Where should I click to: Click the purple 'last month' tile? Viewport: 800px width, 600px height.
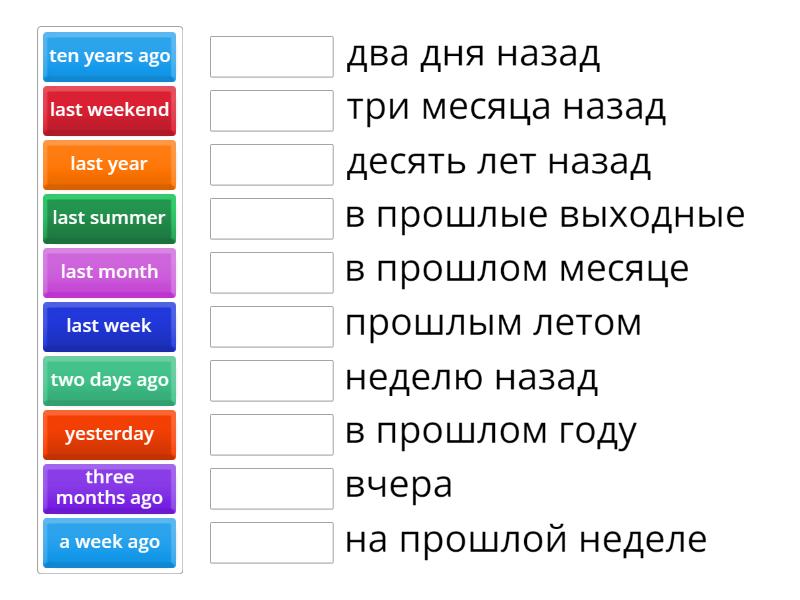point(110,272)
